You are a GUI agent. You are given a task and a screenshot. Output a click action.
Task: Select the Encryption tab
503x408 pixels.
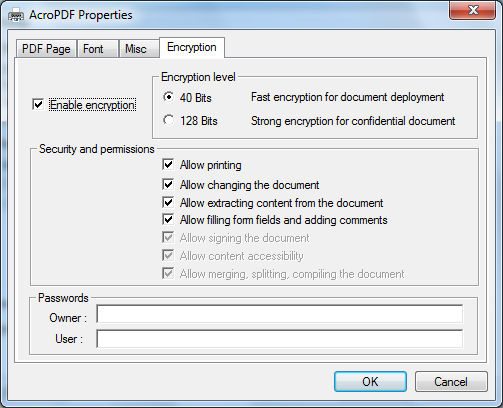[x=192, y=47]
